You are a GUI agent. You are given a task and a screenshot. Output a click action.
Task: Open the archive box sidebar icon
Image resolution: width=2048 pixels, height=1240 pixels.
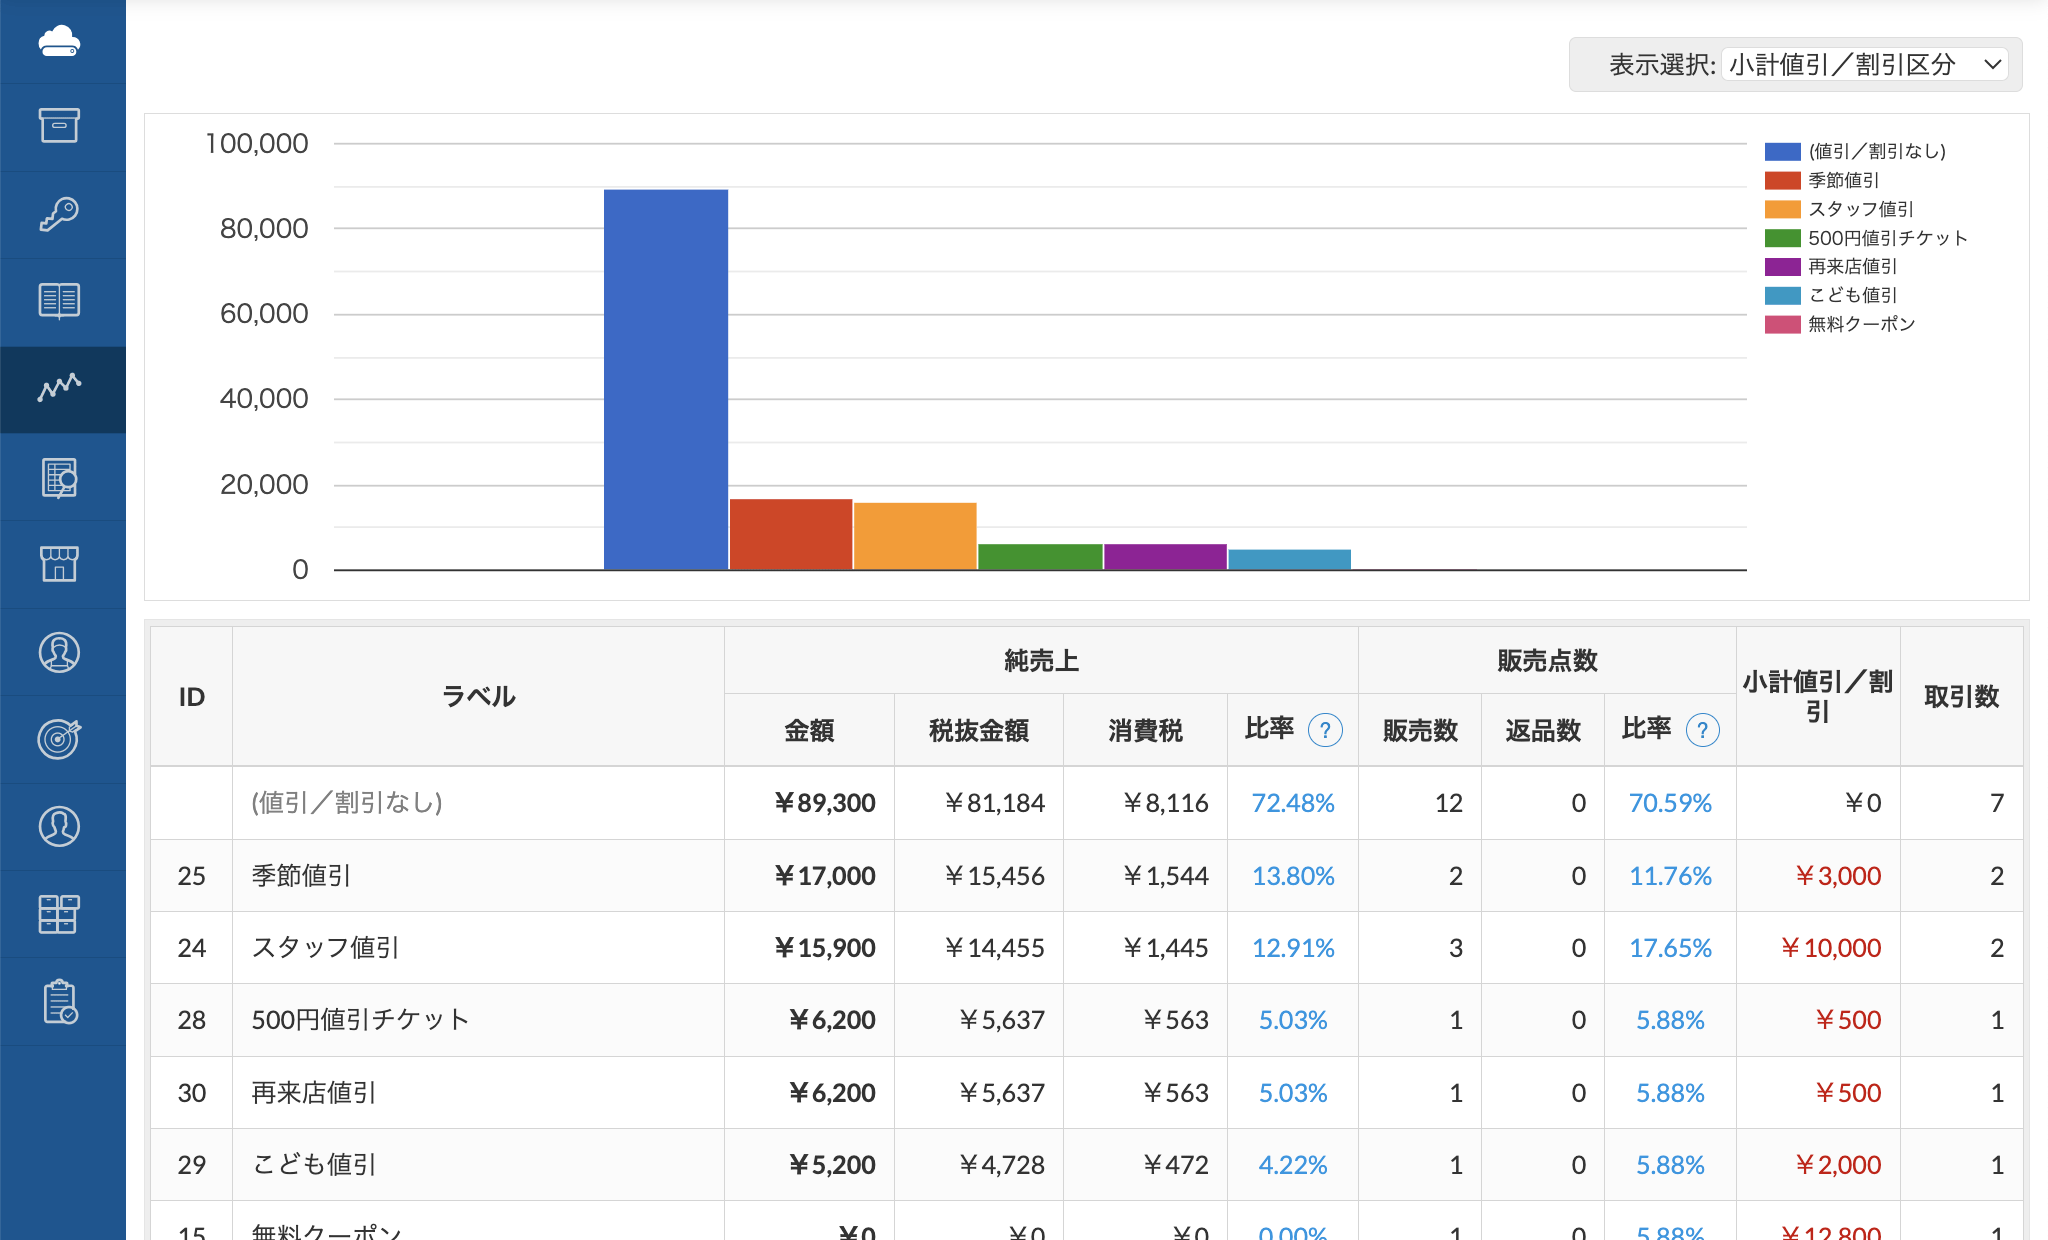pyautogui.click(x=59, y=126)
